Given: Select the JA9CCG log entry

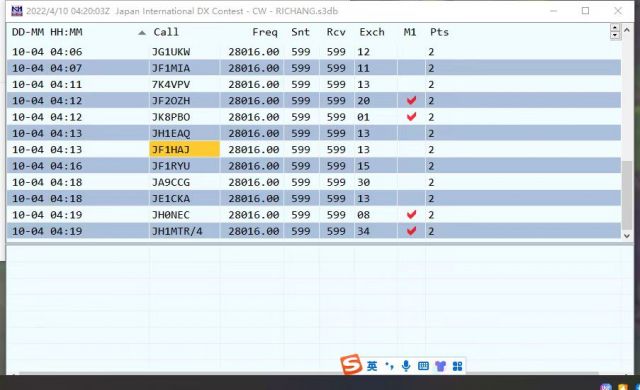Looking at the screenshot, I should [x=314, y=182].
